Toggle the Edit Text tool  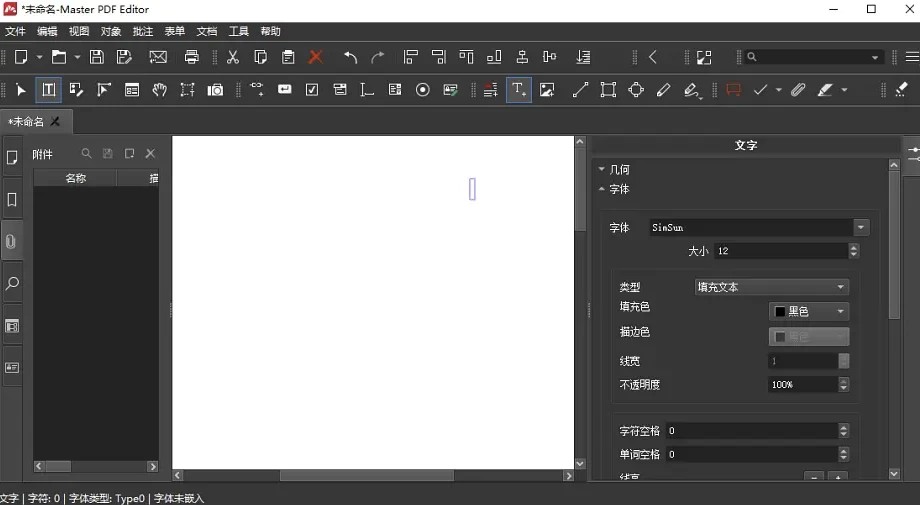point(47,90)
